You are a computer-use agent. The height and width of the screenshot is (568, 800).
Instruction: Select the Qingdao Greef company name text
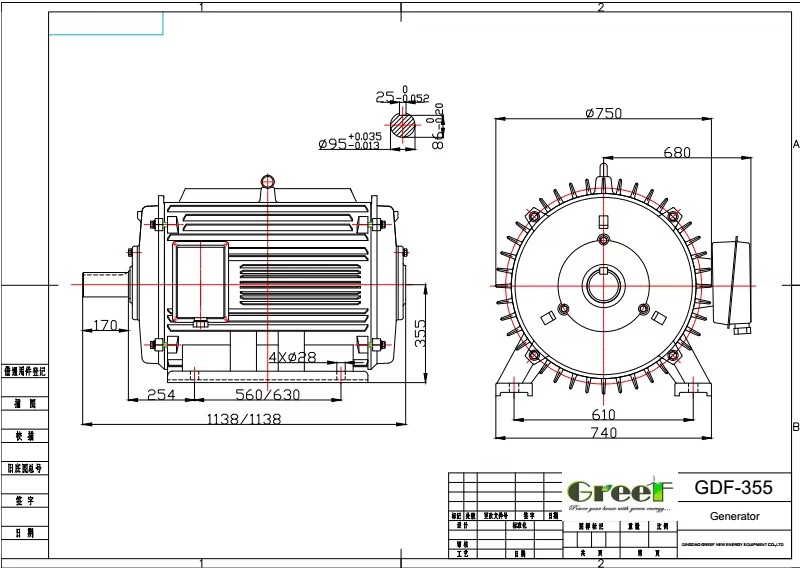[732, 545]
